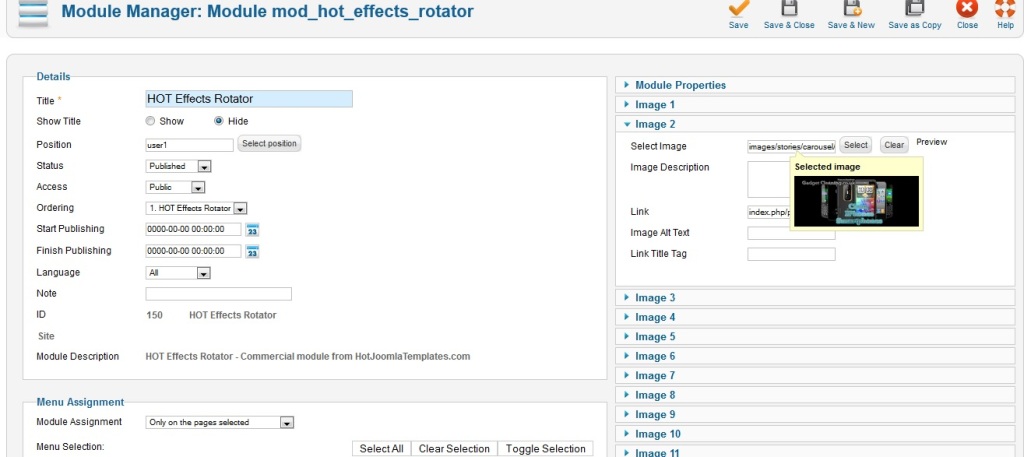Click the Select position button

269,144
